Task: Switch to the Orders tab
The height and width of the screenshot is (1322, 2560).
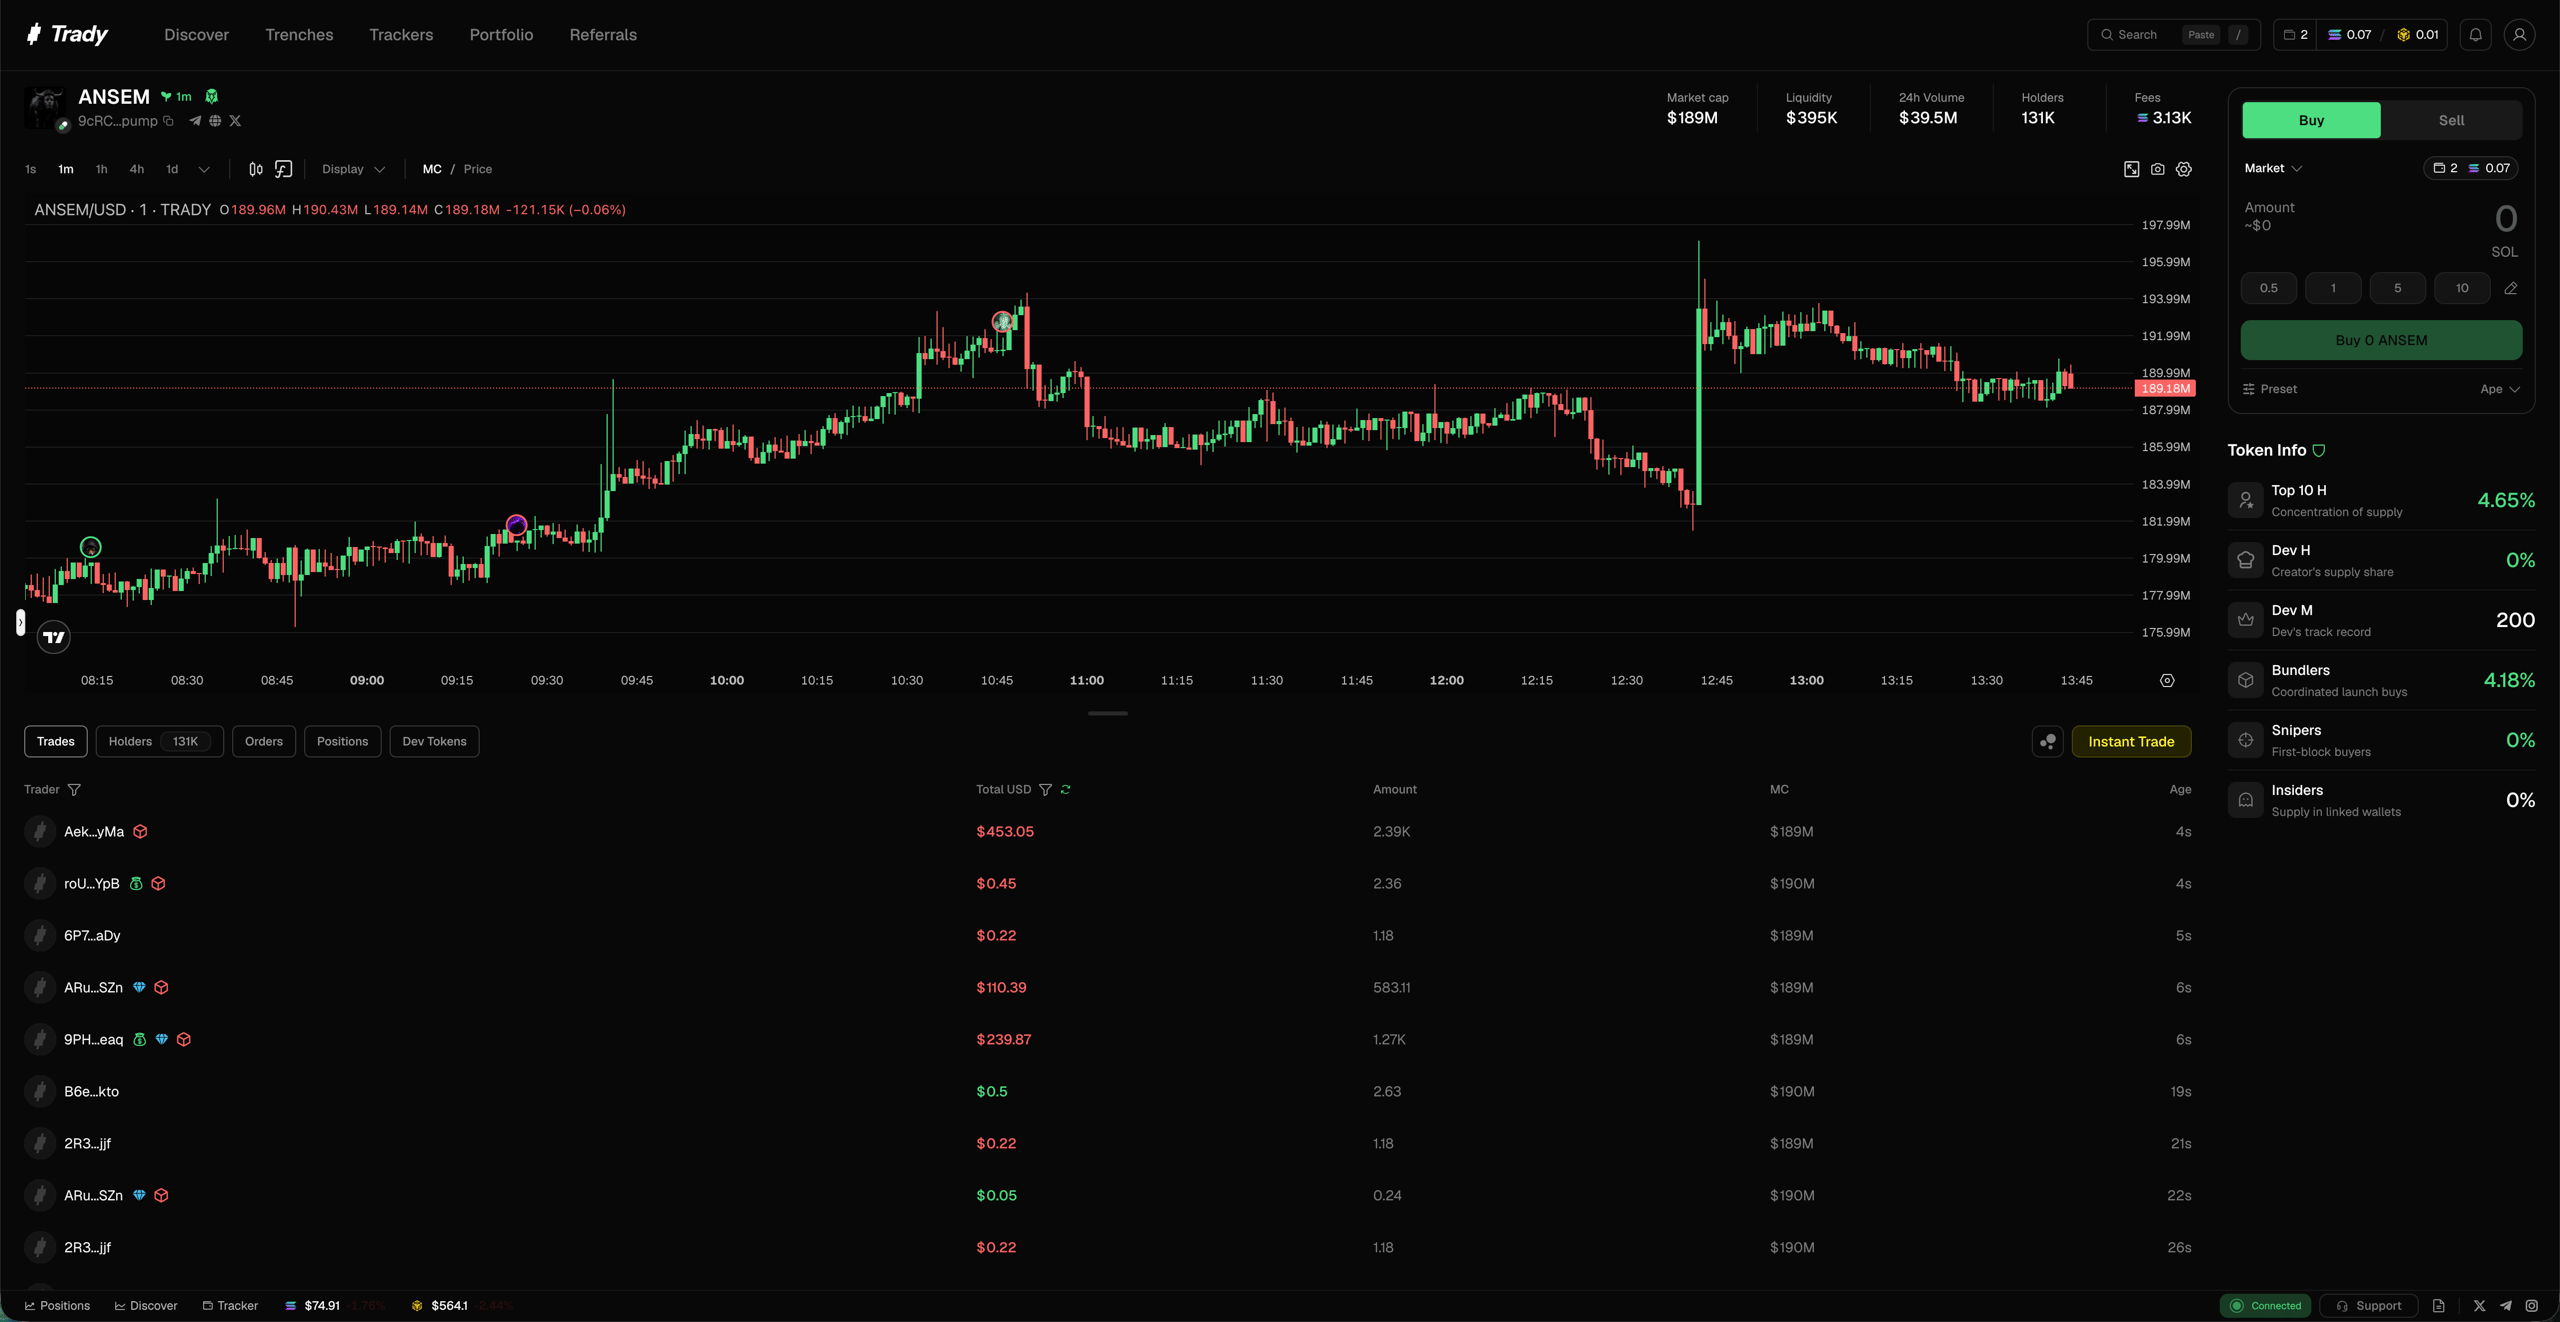Action: (x=264, y=741)
